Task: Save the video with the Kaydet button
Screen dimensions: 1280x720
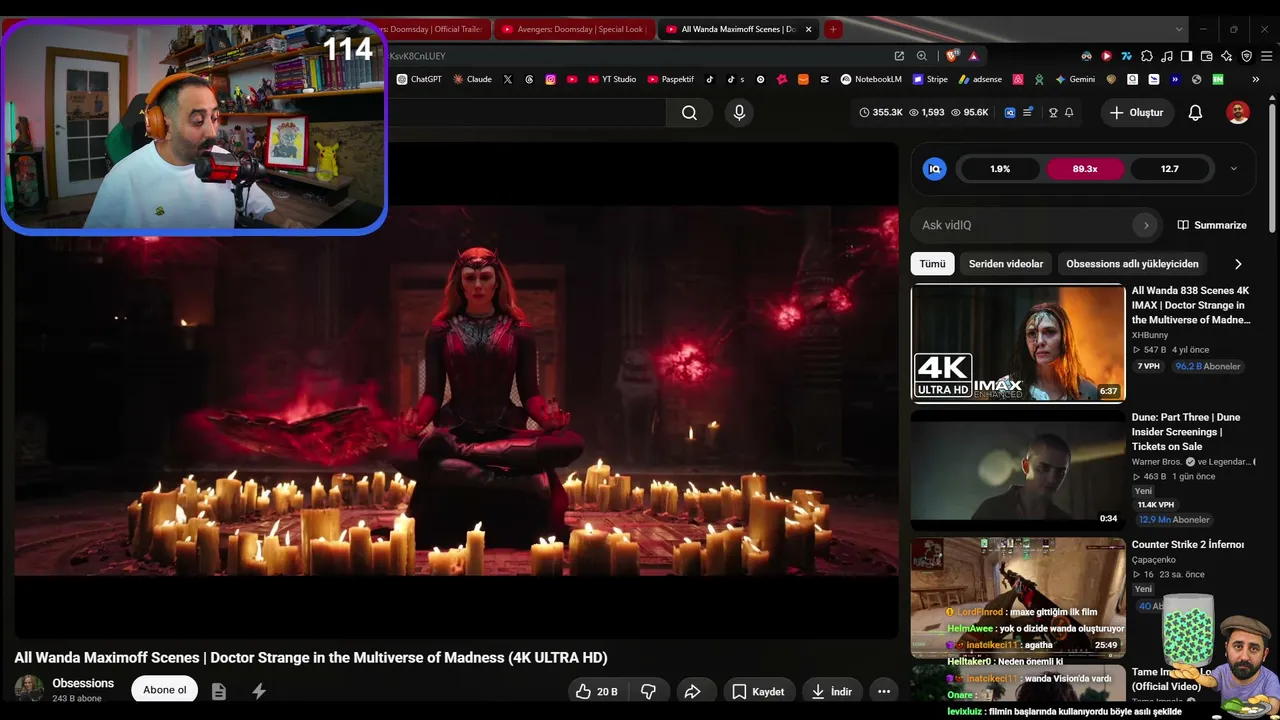Action: pos(758,691)
